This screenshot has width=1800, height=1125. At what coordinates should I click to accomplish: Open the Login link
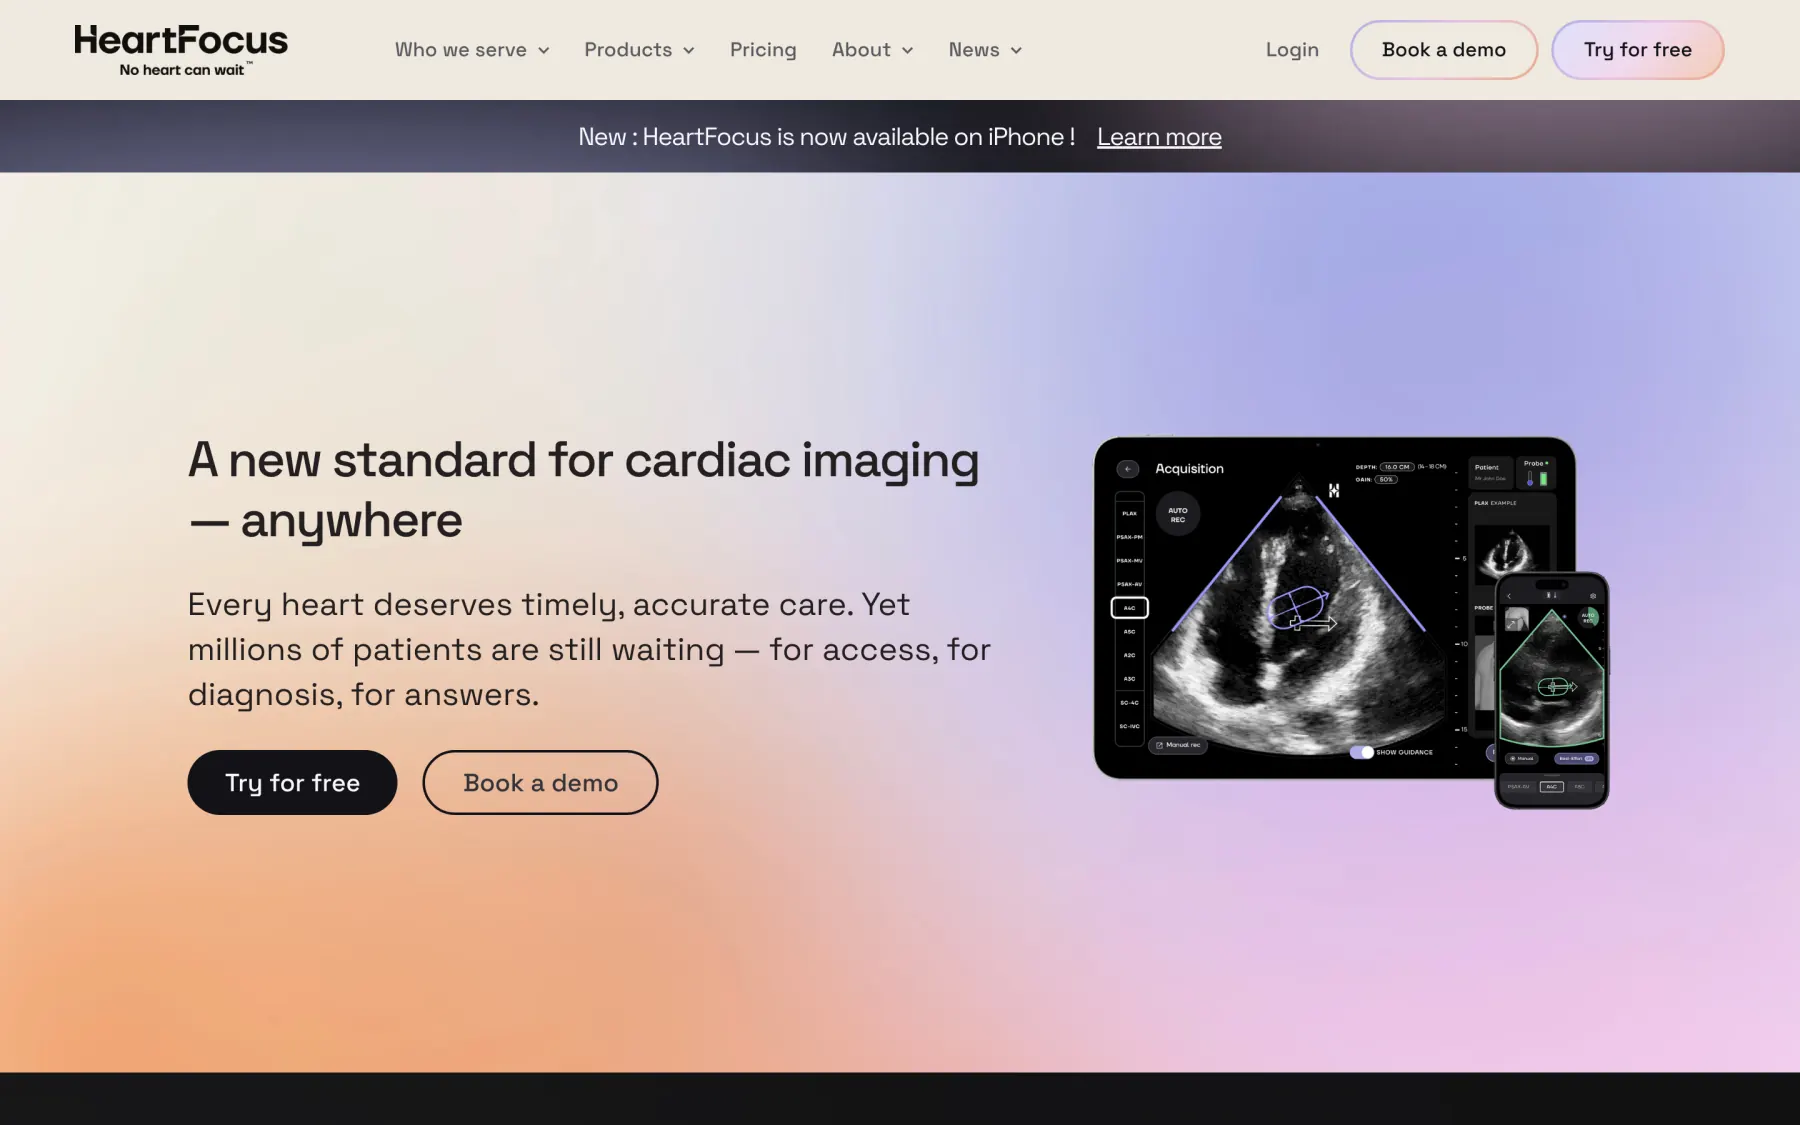1292,50
